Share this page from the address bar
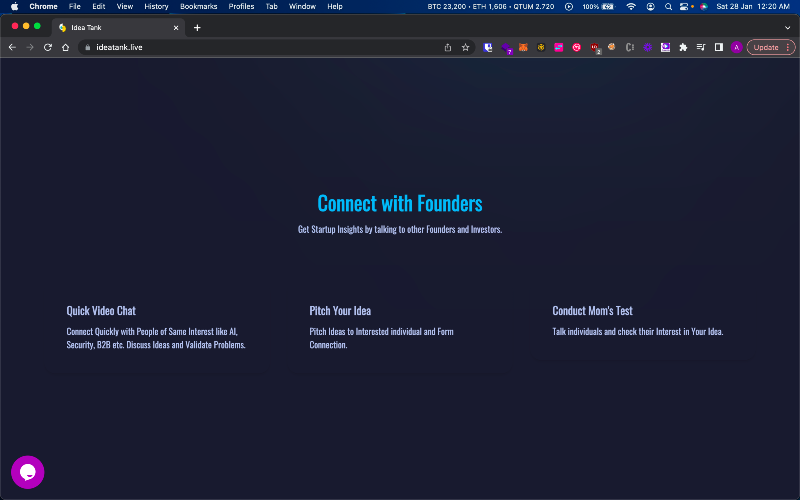The height and width of the screenshot is (500, 800). click(448, 47)
